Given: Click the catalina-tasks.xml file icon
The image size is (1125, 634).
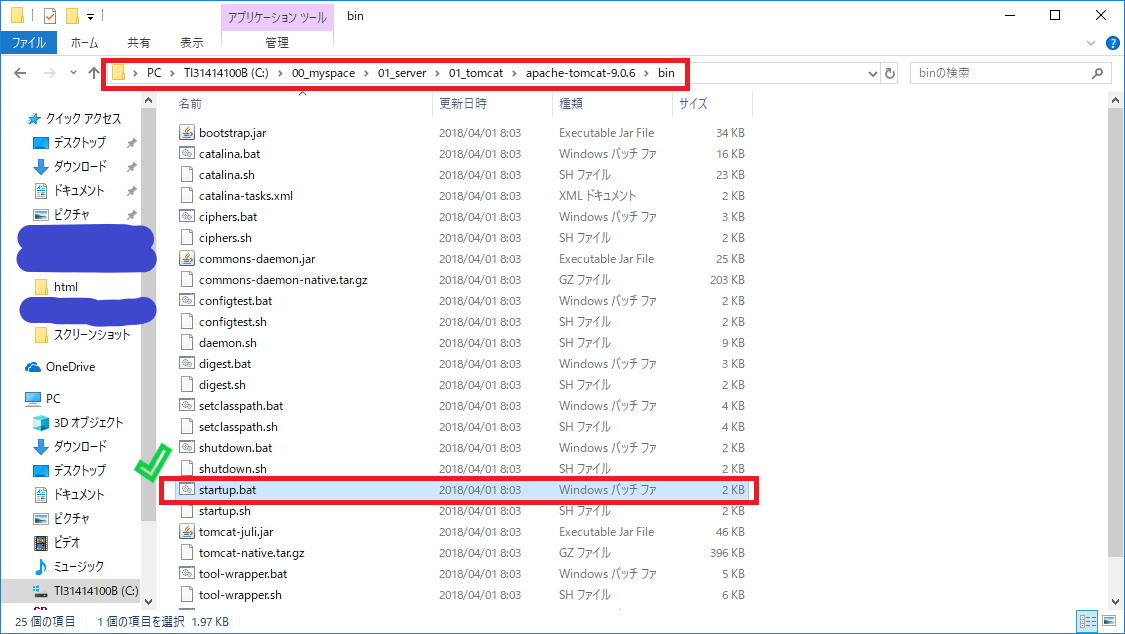Looking at the screenshot, I should click(187, 196).
